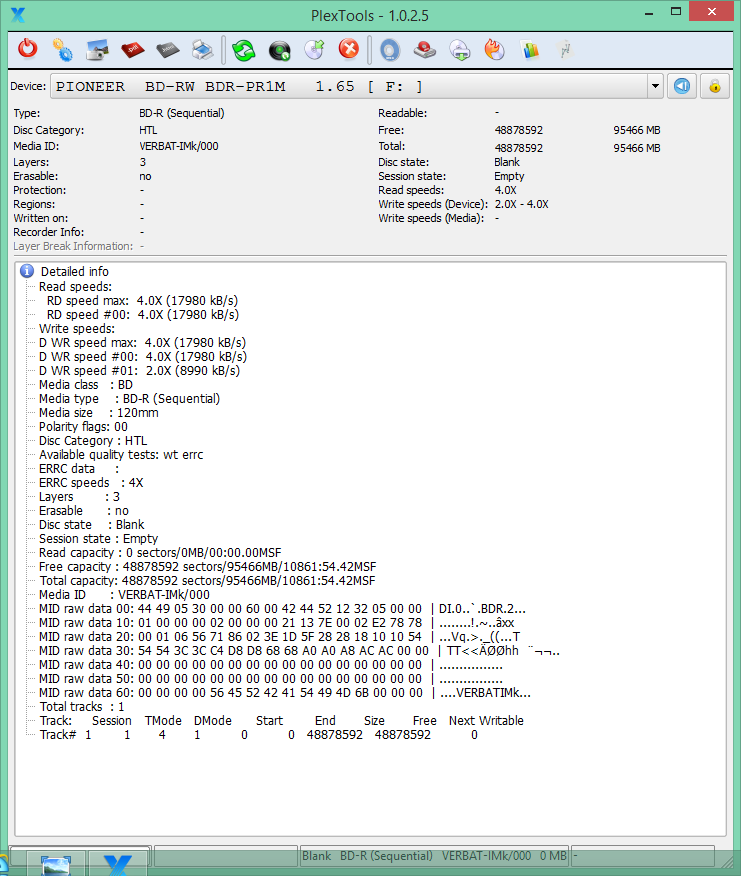Select the MID raw data 30 row
The width and height of the screenshot is (741, 876).
click(299, 650)
